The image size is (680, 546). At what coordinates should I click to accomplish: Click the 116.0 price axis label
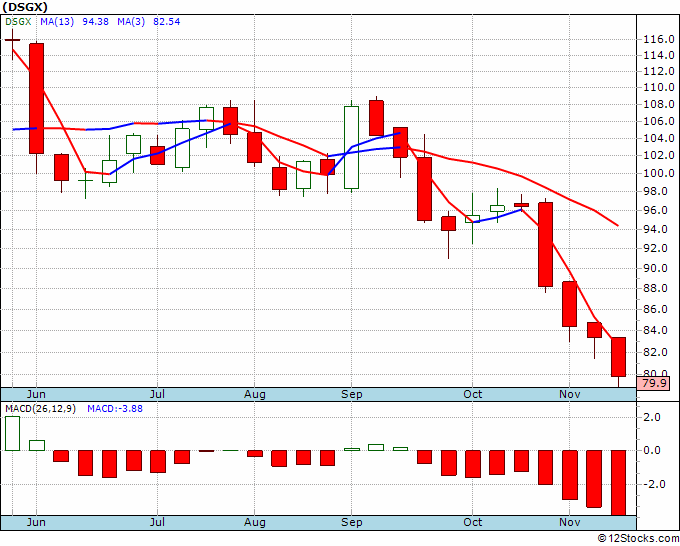coord(659,39)
